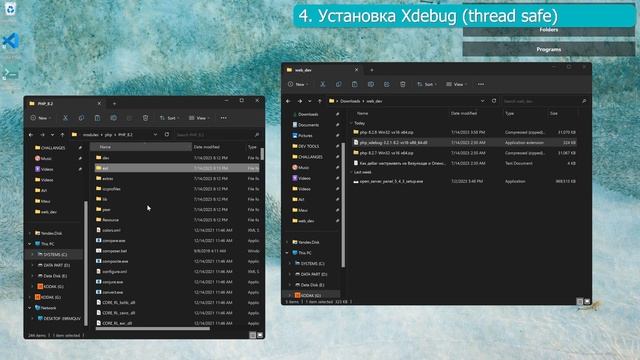640x360 pixels.
Task: Click horizontal scrollbar in PHP_8.2 file list
Action: pos(153,328)
